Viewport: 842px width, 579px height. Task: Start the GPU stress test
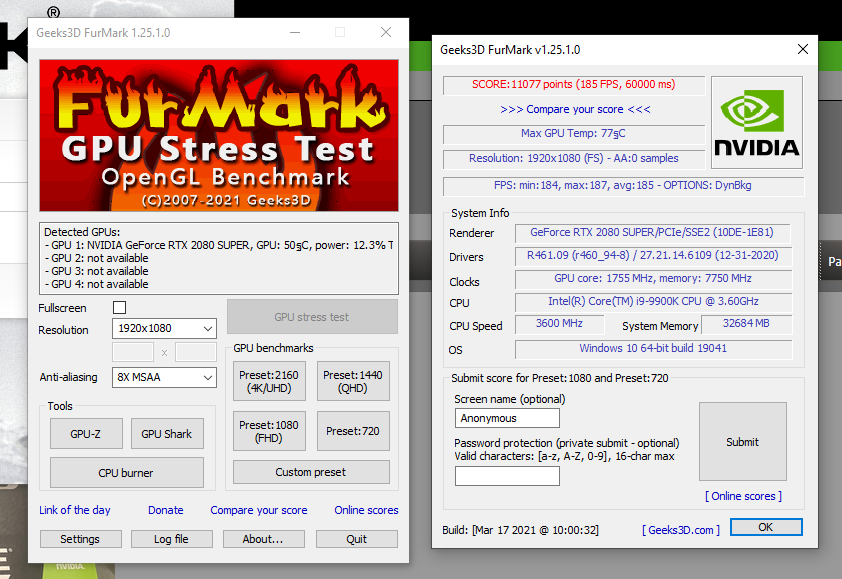312,317
